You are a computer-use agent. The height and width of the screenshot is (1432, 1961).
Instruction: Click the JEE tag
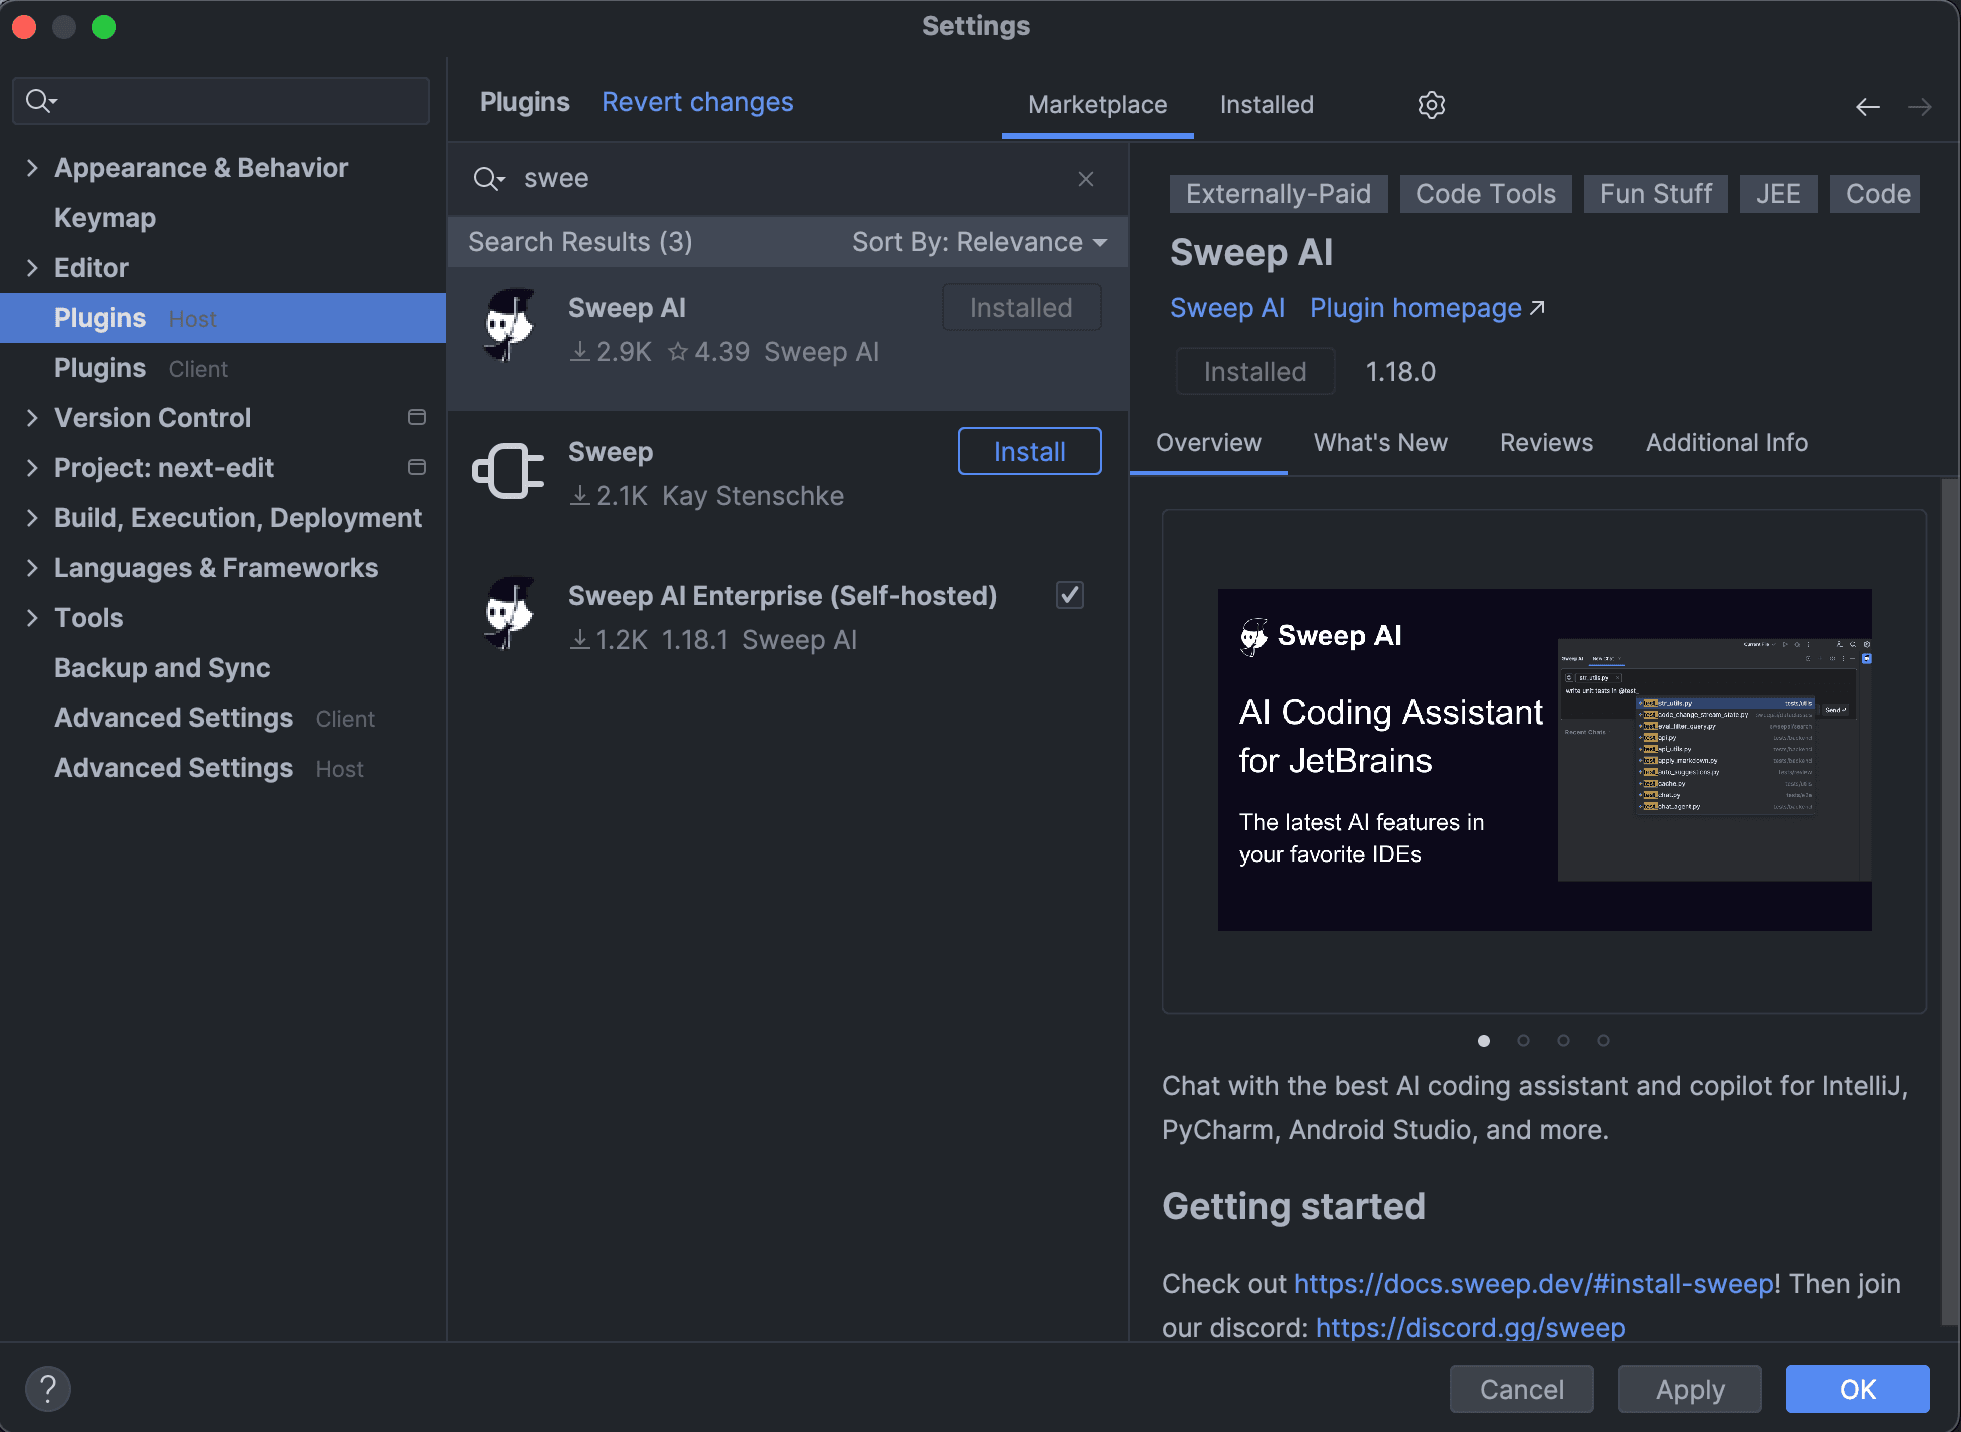pyautogui.click(x=1778, y=194)
